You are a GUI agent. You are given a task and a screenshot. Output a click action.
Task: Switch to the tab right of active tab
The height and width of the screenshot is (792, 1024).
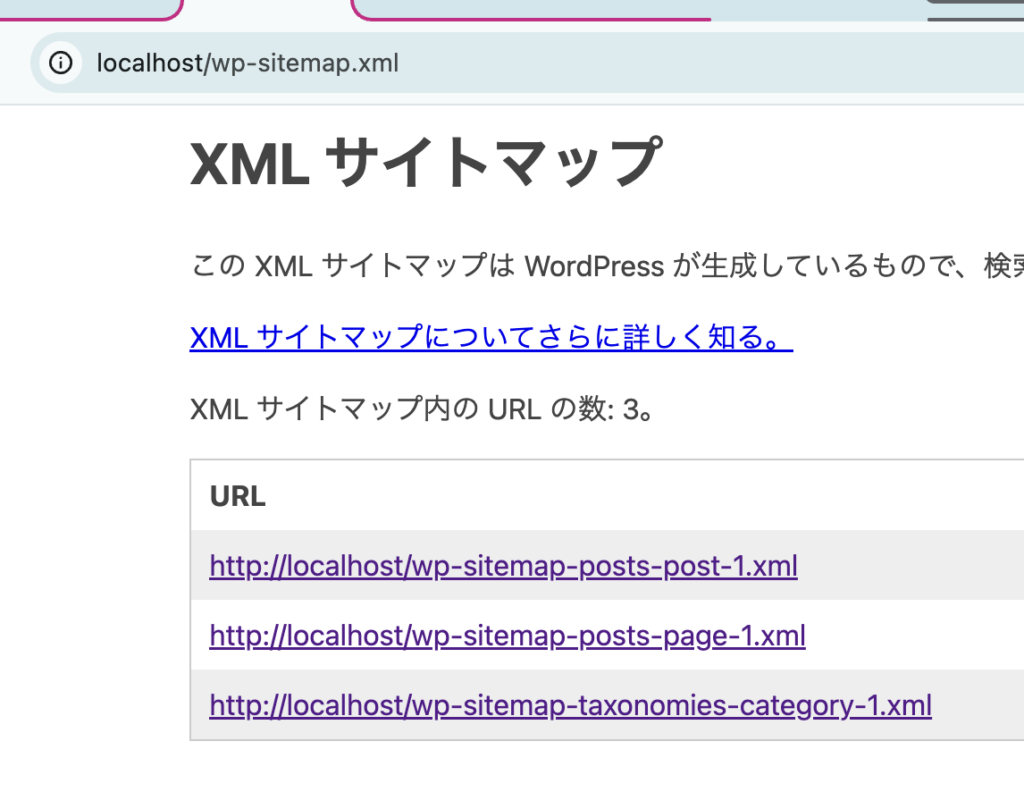(x=600, y=8)
